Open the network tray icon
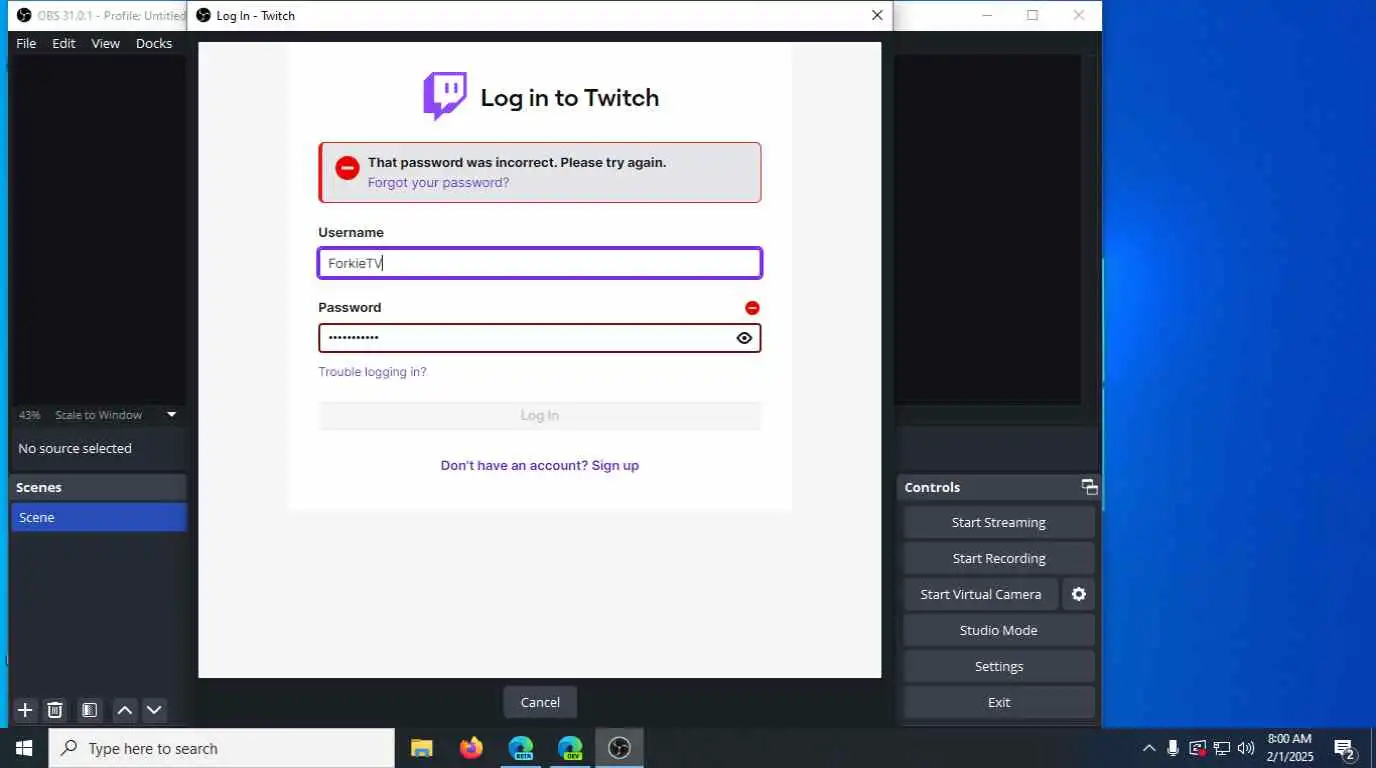Viewport: 1376px width, 768px height. click(x=1221, y=748)
